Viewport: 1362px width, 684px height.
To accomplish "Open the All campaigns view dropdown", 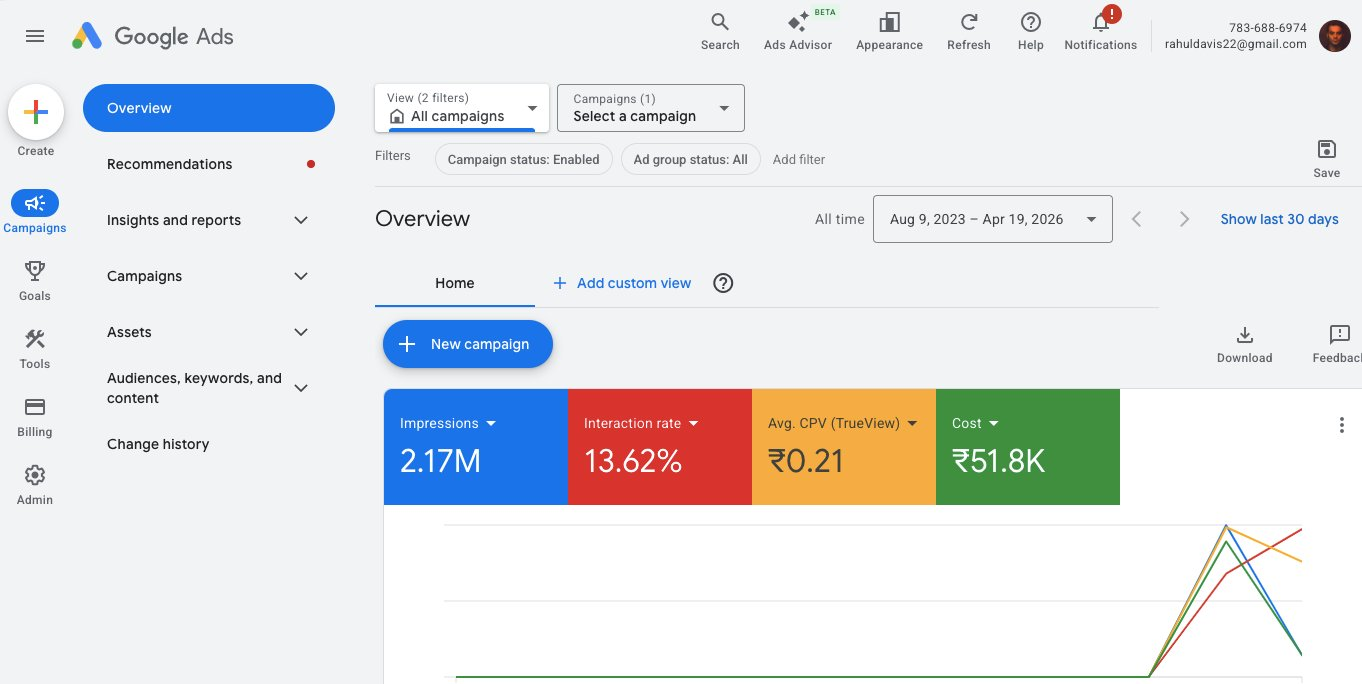I will 460,107.
